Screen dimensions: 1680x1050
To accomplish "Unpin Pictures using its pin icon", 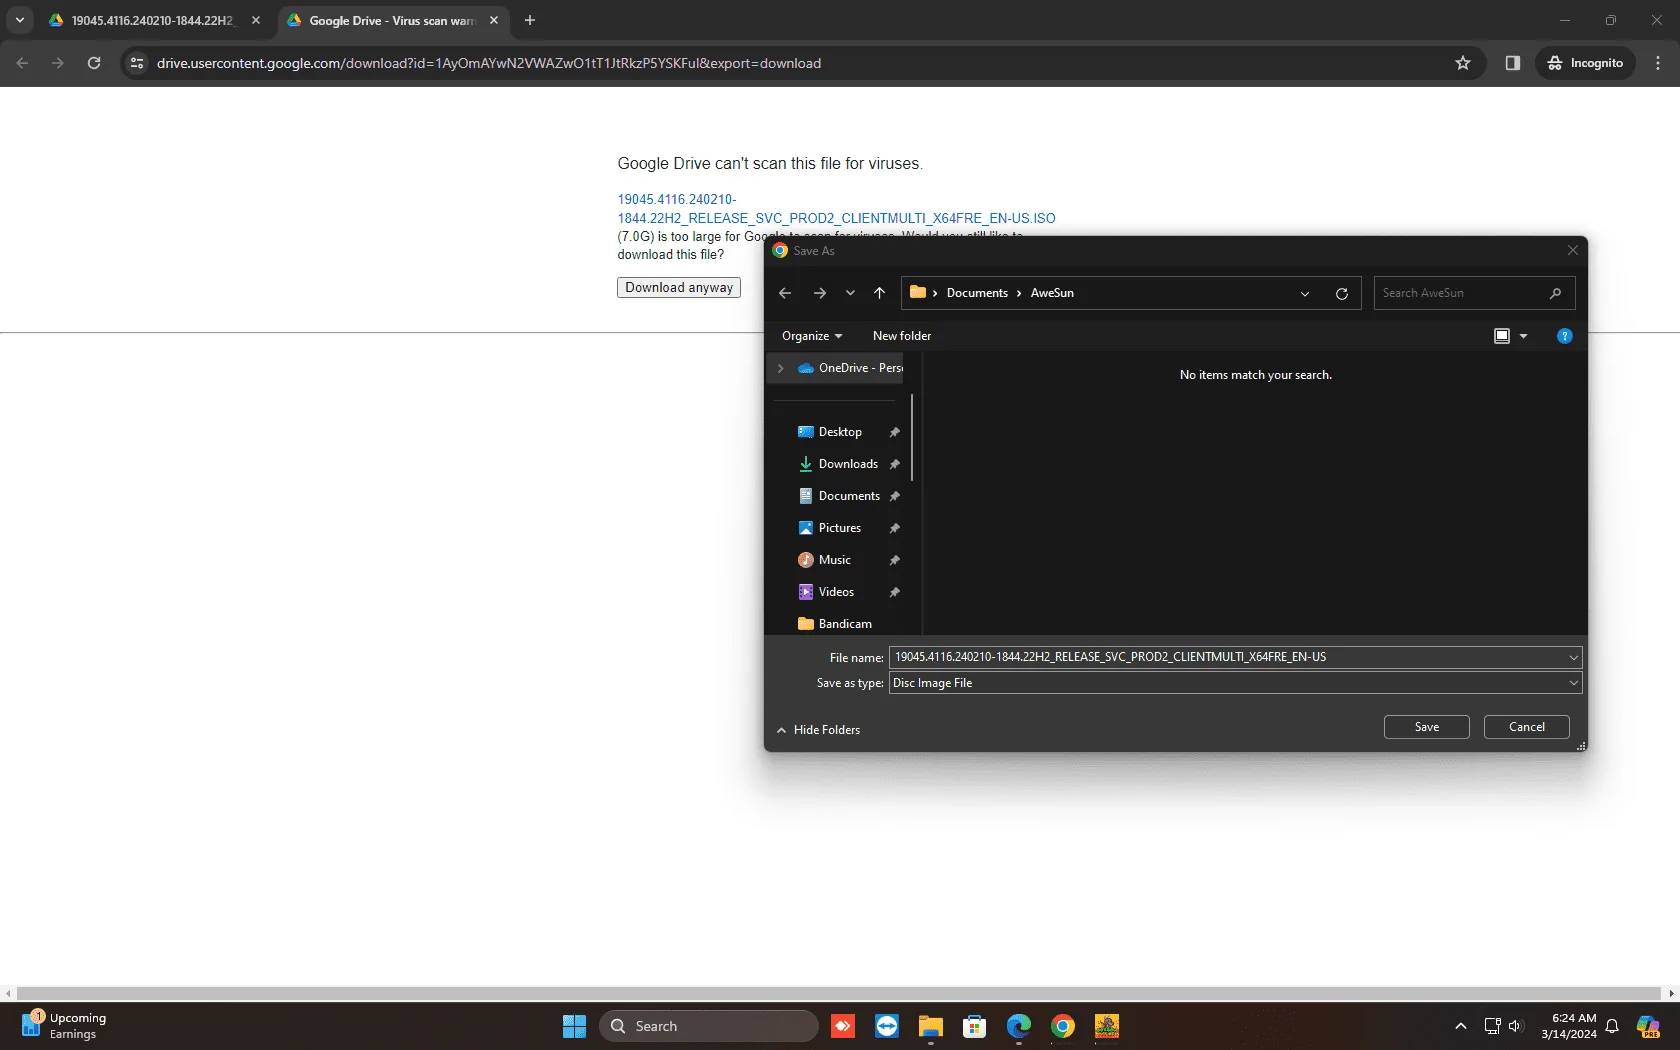I will coord(895,528).
